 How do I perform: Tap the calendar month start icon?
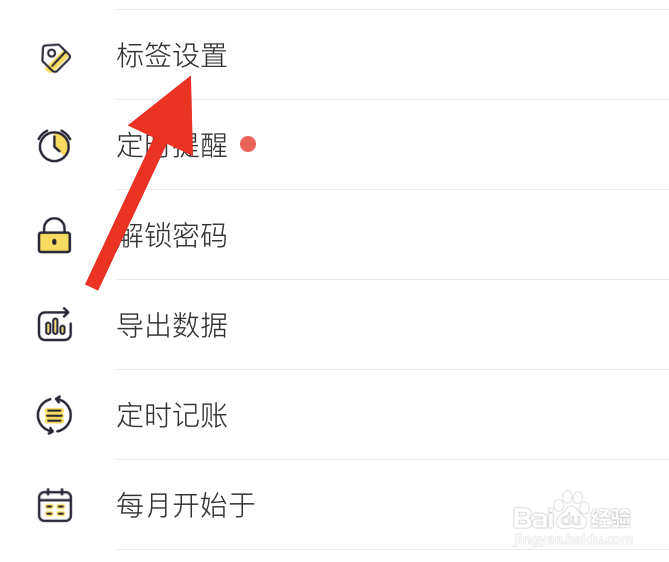click(55, 505)
